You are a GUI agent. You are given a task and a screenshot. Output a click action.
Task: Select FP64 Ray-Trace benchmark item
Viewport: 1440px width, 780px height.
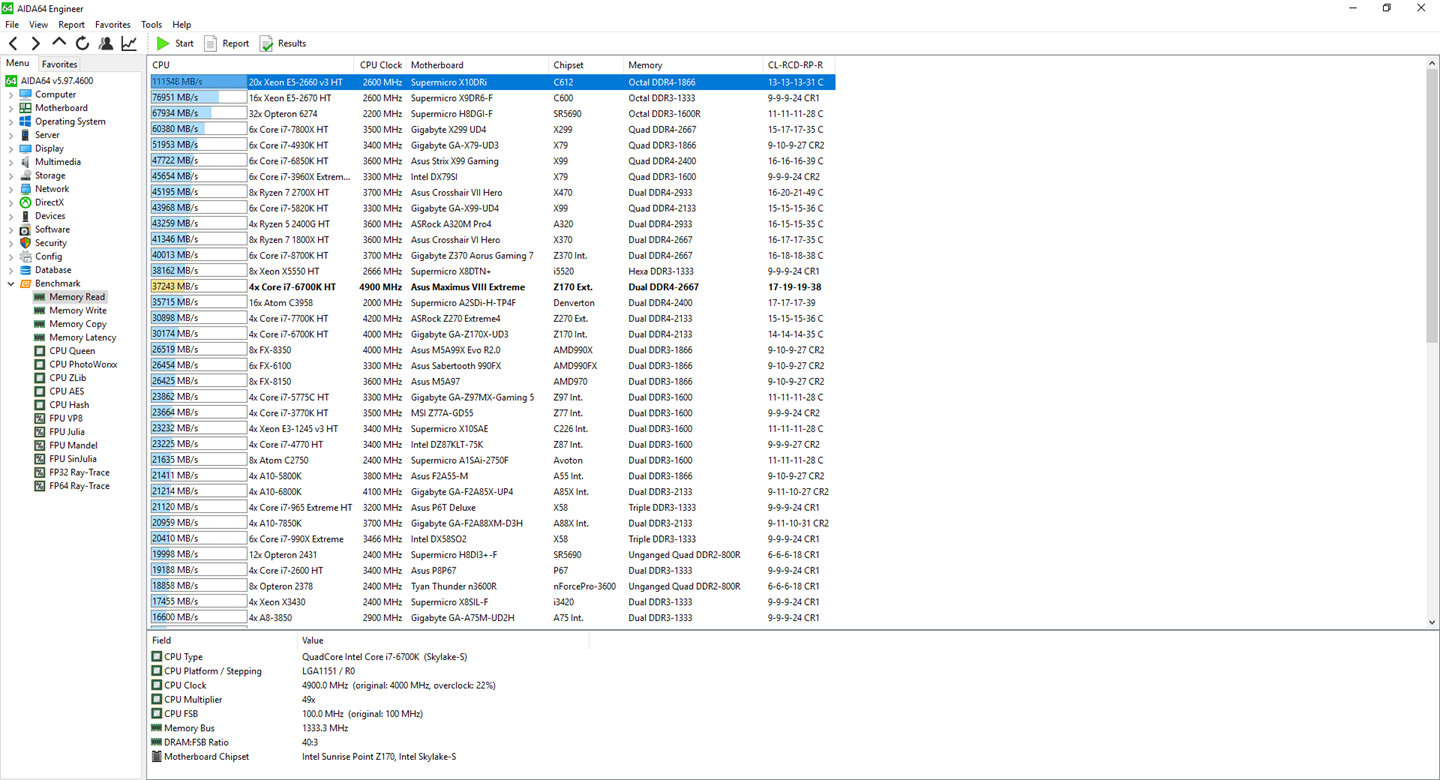[72, 486]
